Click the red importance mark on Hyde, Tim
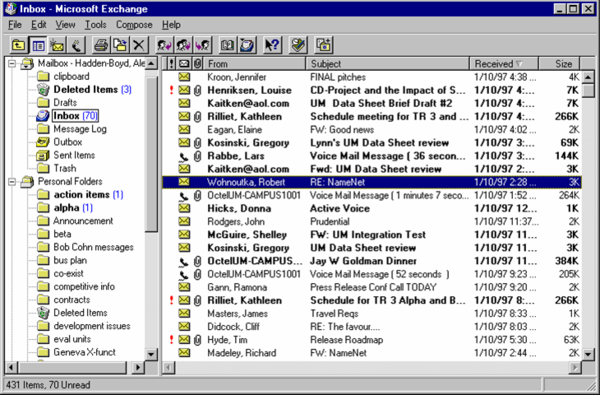 coord(171,340)
